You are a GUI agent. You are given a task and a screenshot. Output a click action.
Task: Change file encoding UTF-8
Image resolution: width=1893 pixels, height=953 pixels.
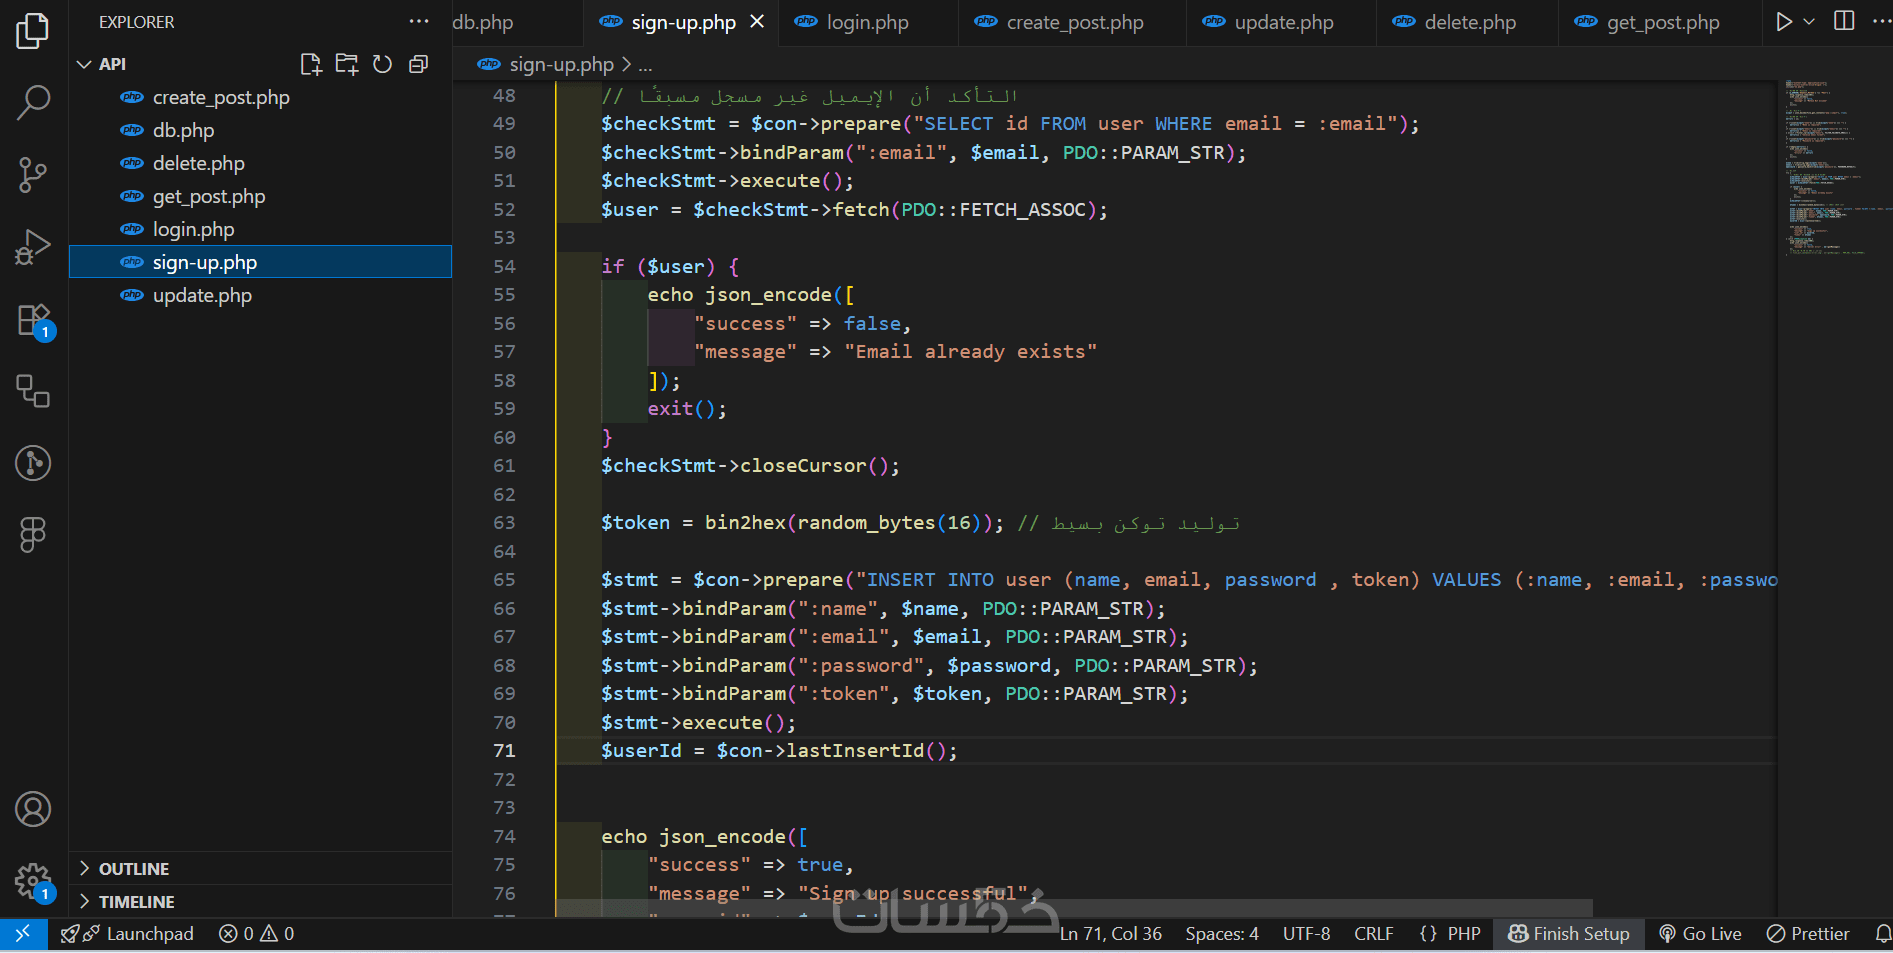[x=1306, y=934]
